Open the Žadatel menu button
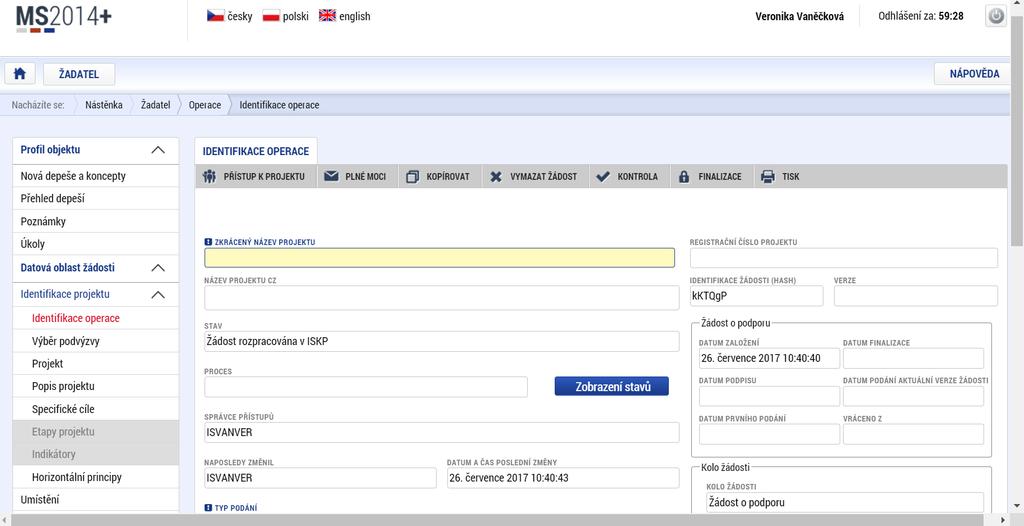Screen dimensions: 1024x526 pyautogui.click(x=79, y=74)
